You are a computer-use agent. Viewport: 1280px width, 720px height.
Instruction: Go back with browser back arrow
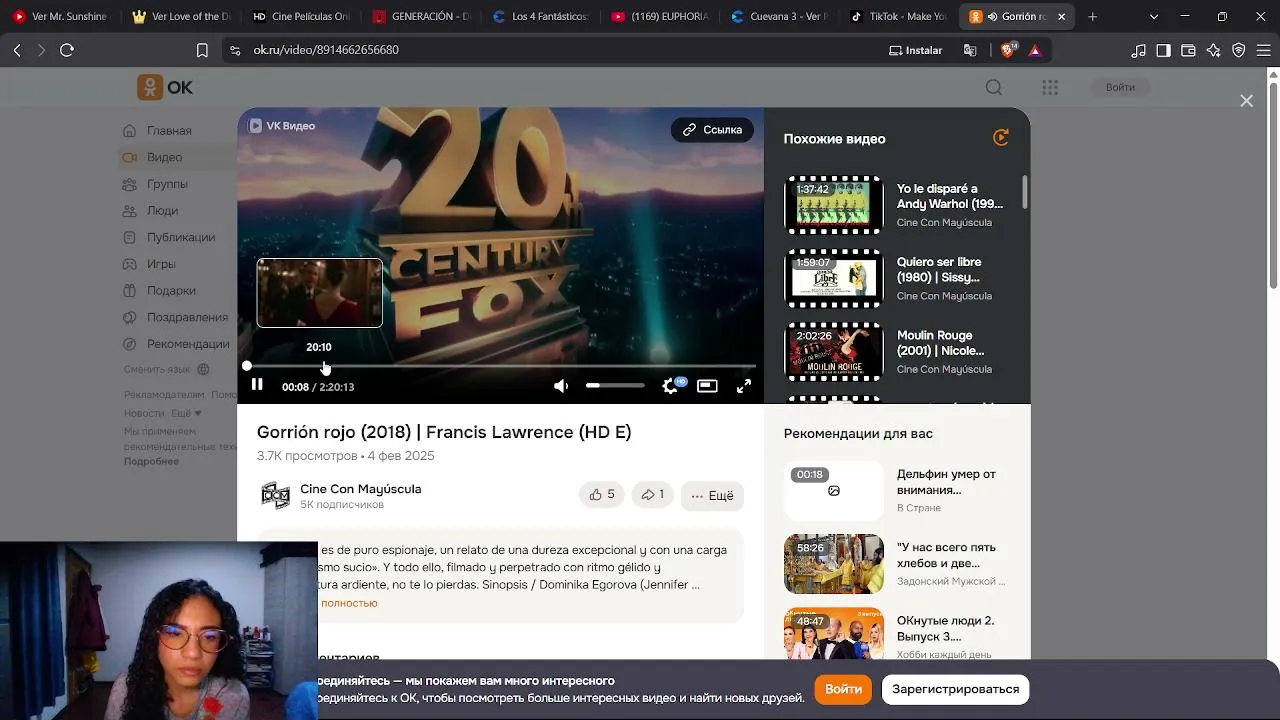[x=17, y=50]
